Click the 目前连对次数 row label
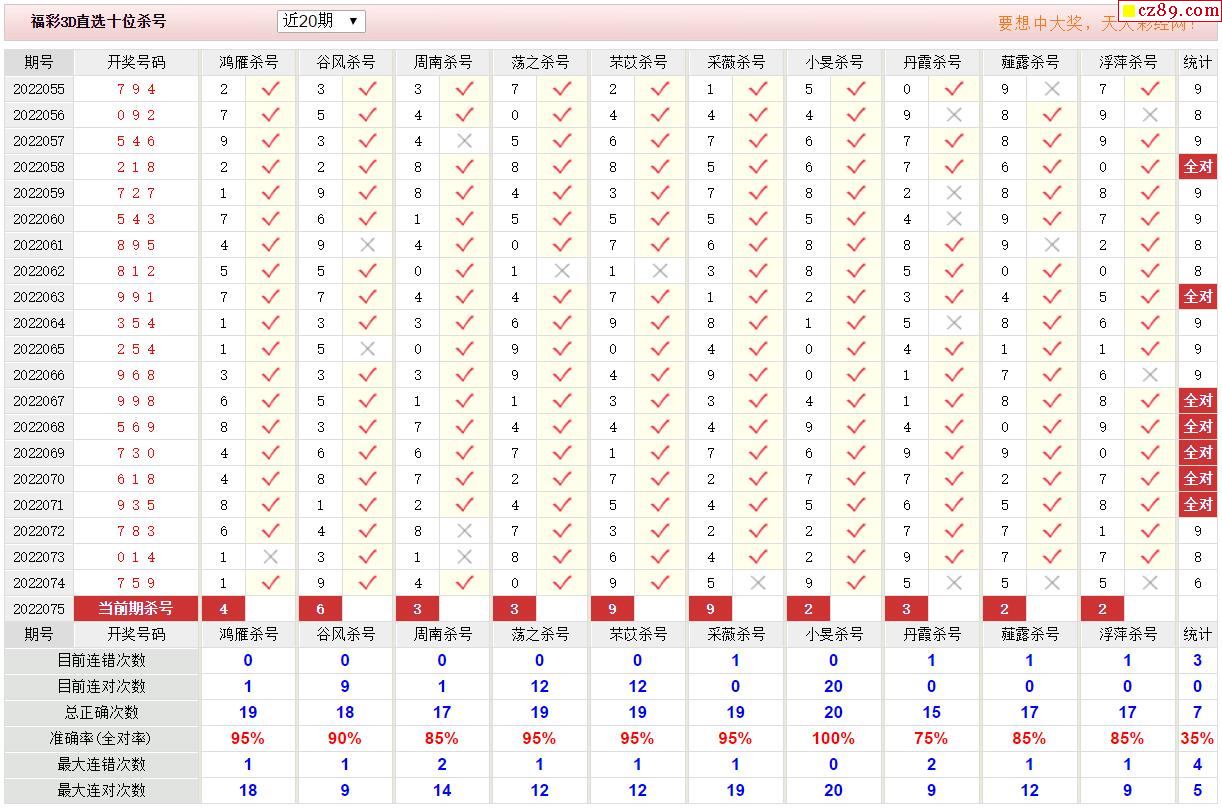Viewport: 1222px width, 810px height. tap(101, 686)
